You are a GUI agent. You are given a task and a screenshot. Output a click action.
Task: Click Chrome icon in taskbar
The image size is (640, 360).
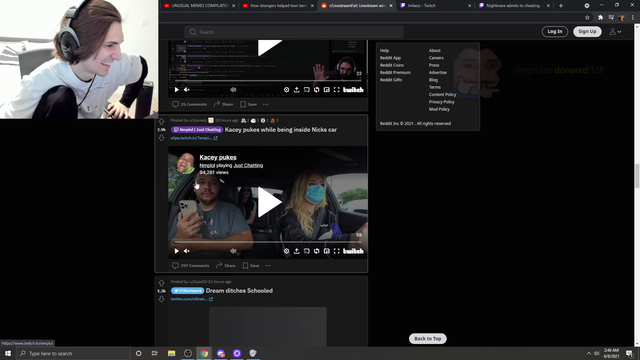point(204,353)
